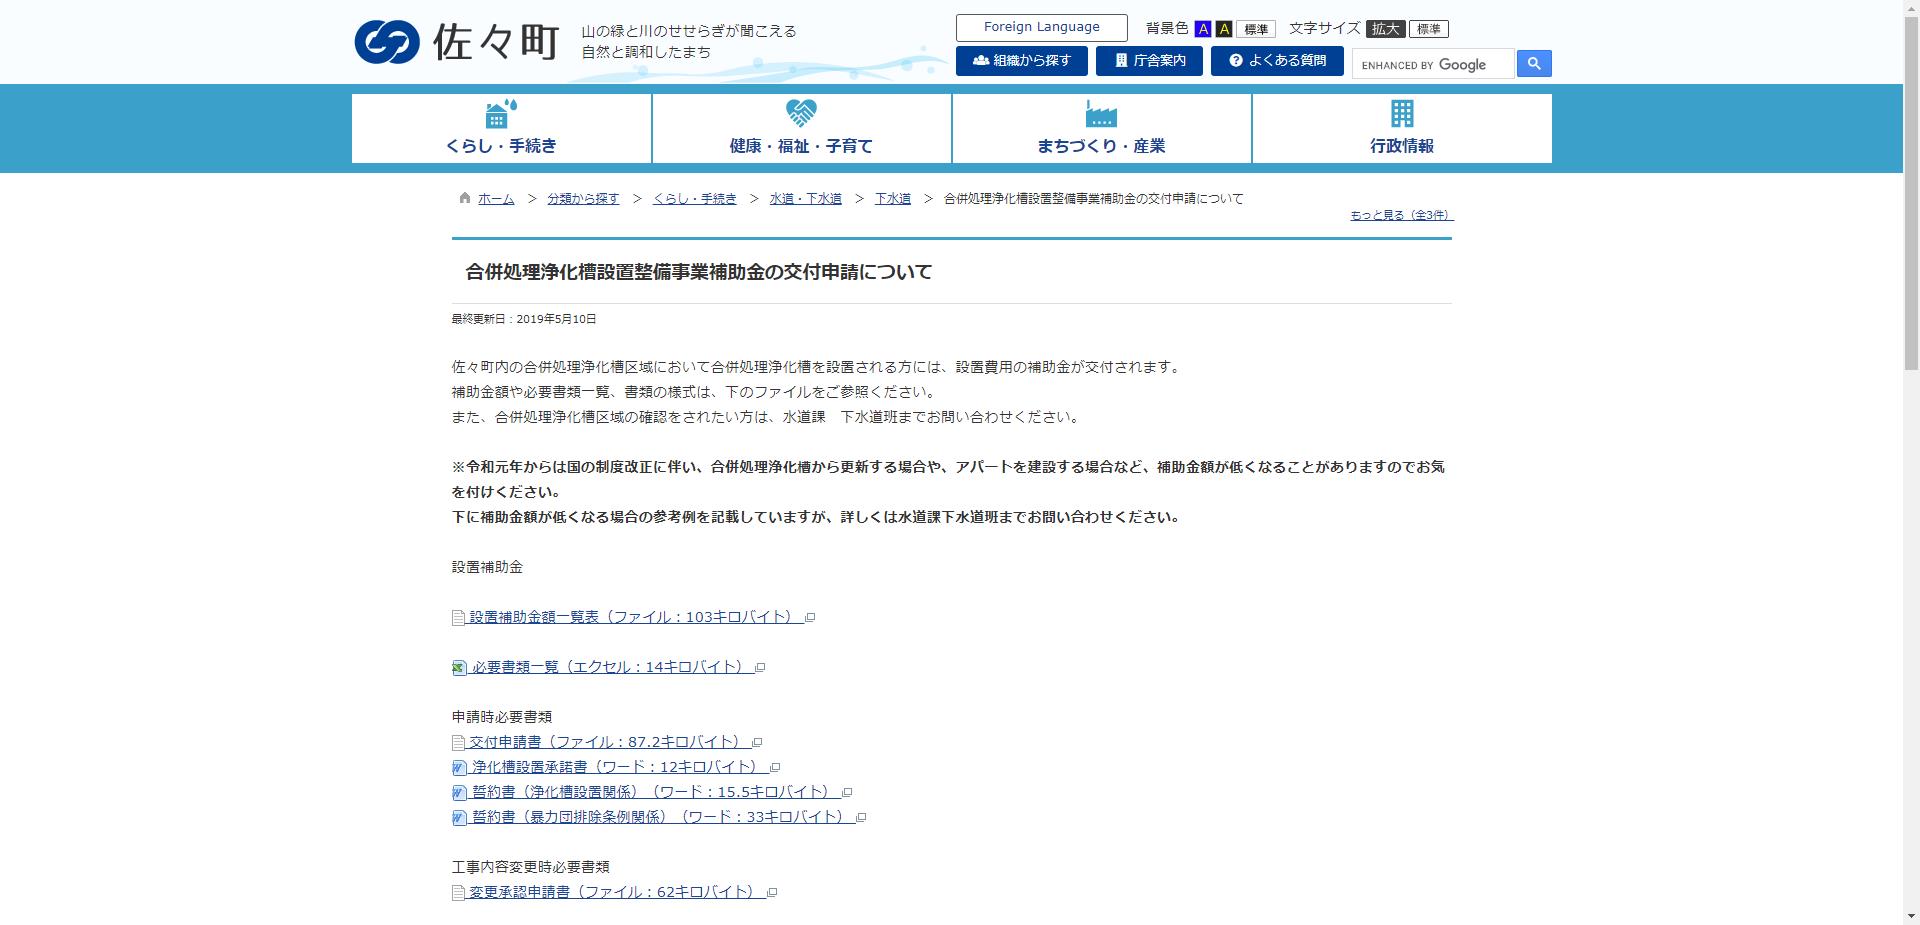
Task: Reset background color with 標準 button
Action: tap(1256, 29)
